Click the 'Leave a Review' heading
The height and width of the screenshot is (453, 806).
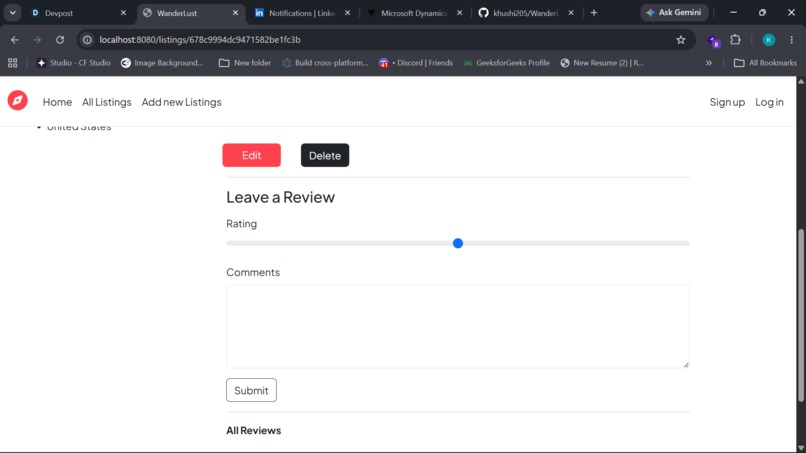280,197
